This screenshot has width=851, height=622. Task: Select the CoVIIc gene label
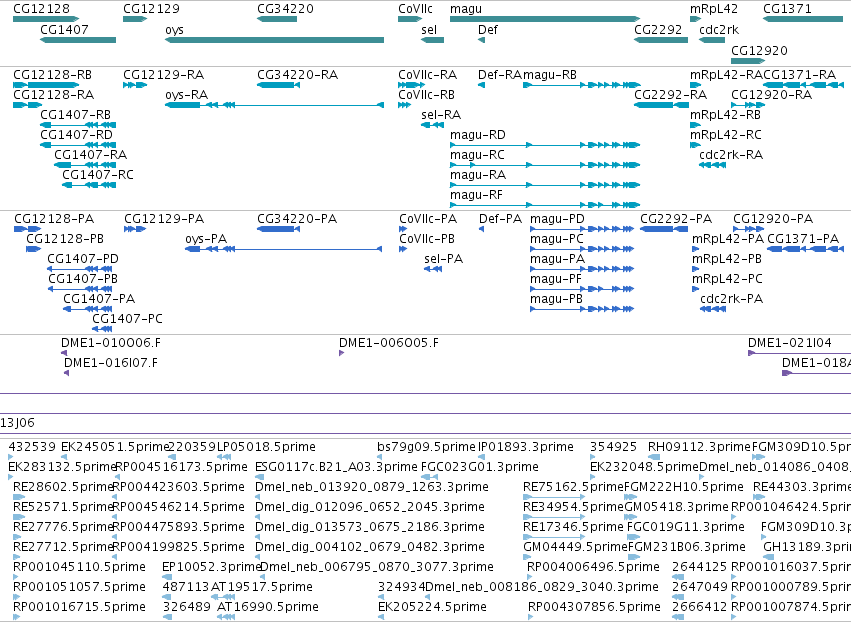[416, 9]
